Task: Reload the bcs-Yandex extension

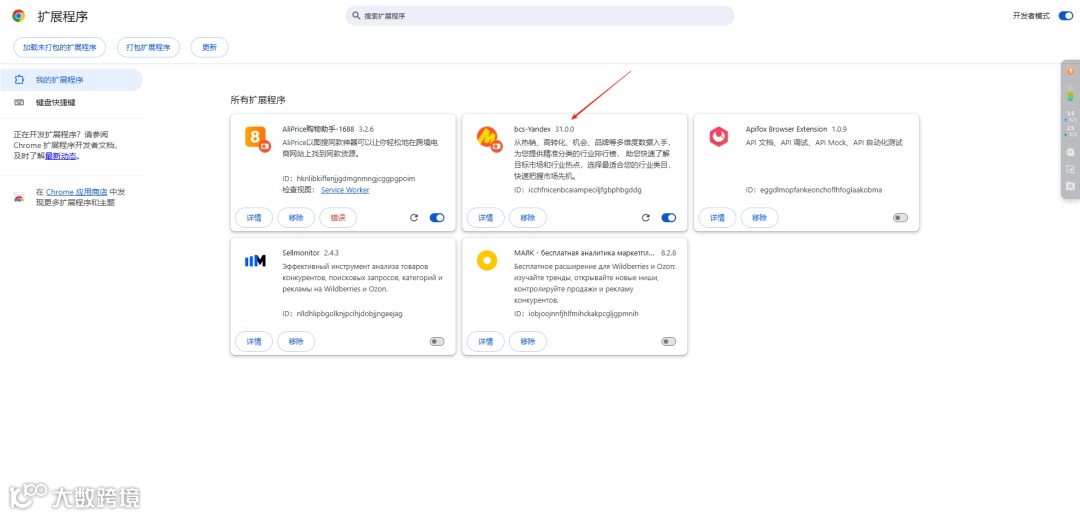Action: pos(645,218)
